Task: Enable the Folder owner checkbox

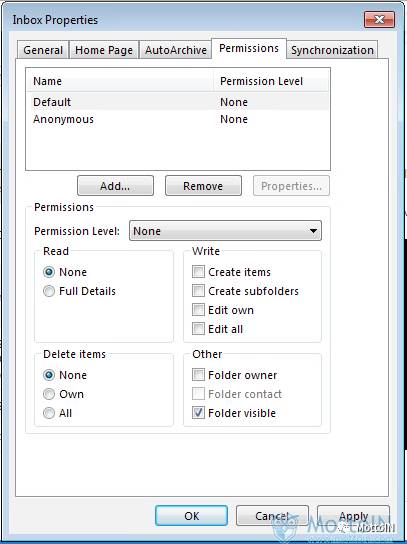Action: (x=198, y=375)
